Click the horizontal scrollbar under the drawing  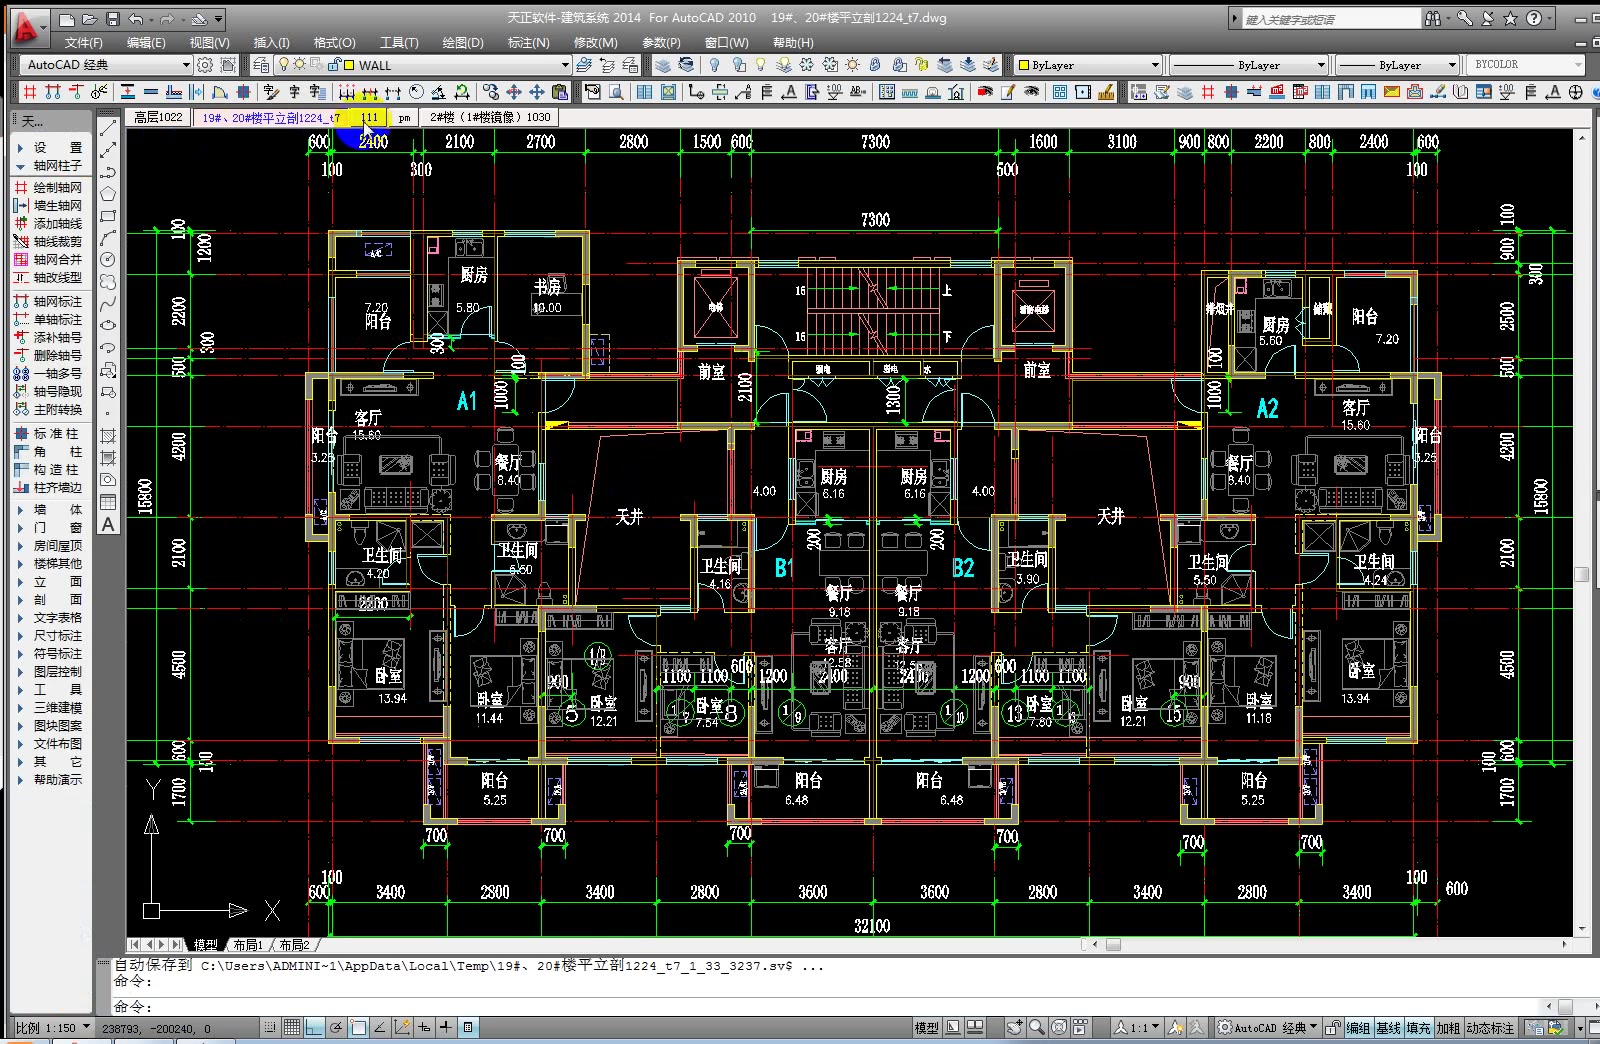pos(1330,944)
